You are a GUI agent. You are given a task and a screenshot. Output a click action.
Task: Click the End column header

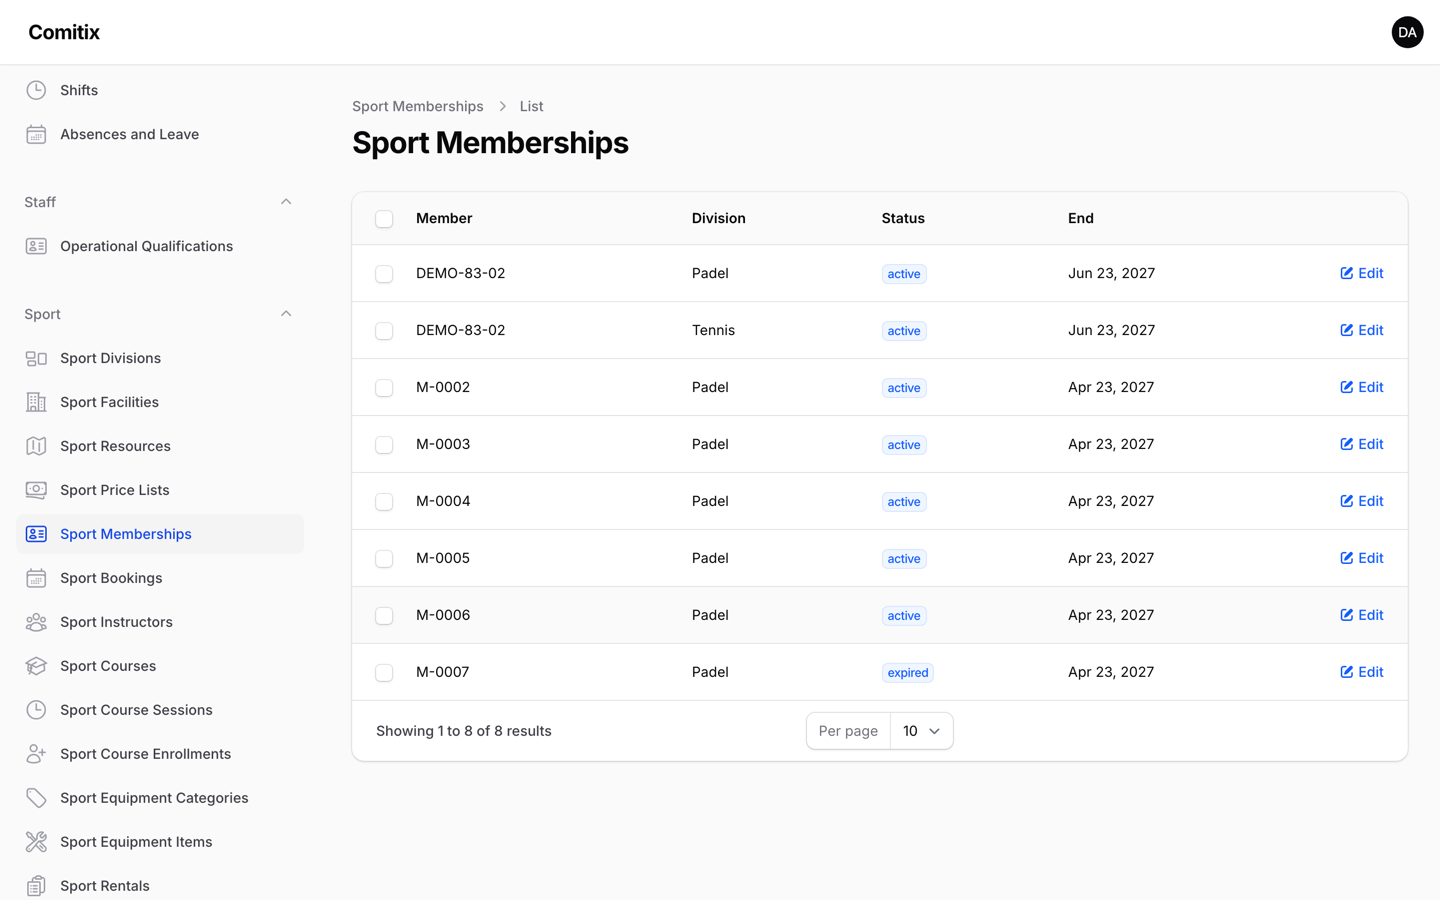1081,218
